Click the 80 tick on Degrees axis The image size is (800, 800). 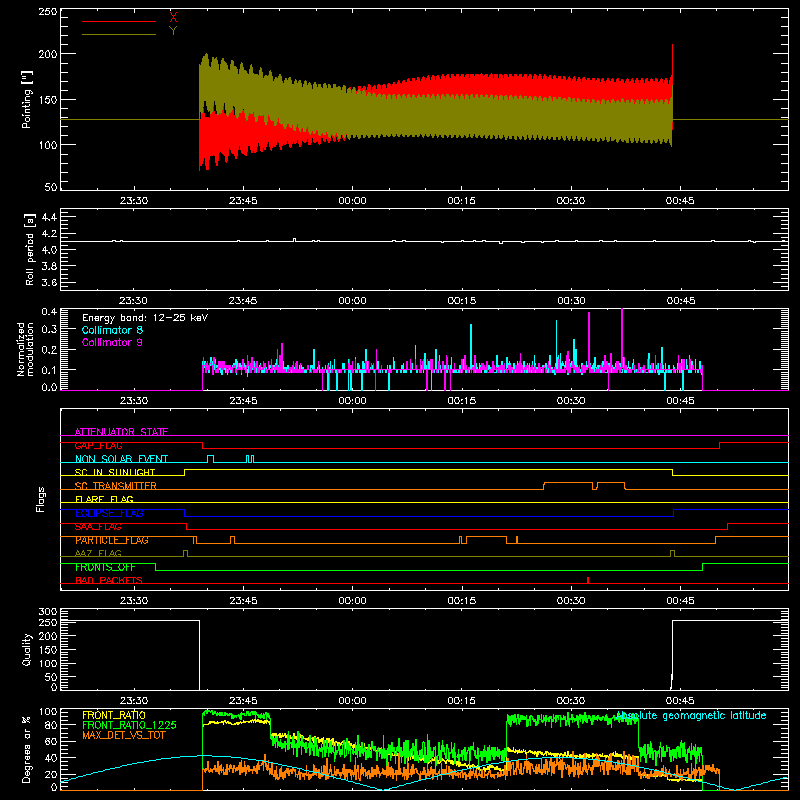click(51, 724)
